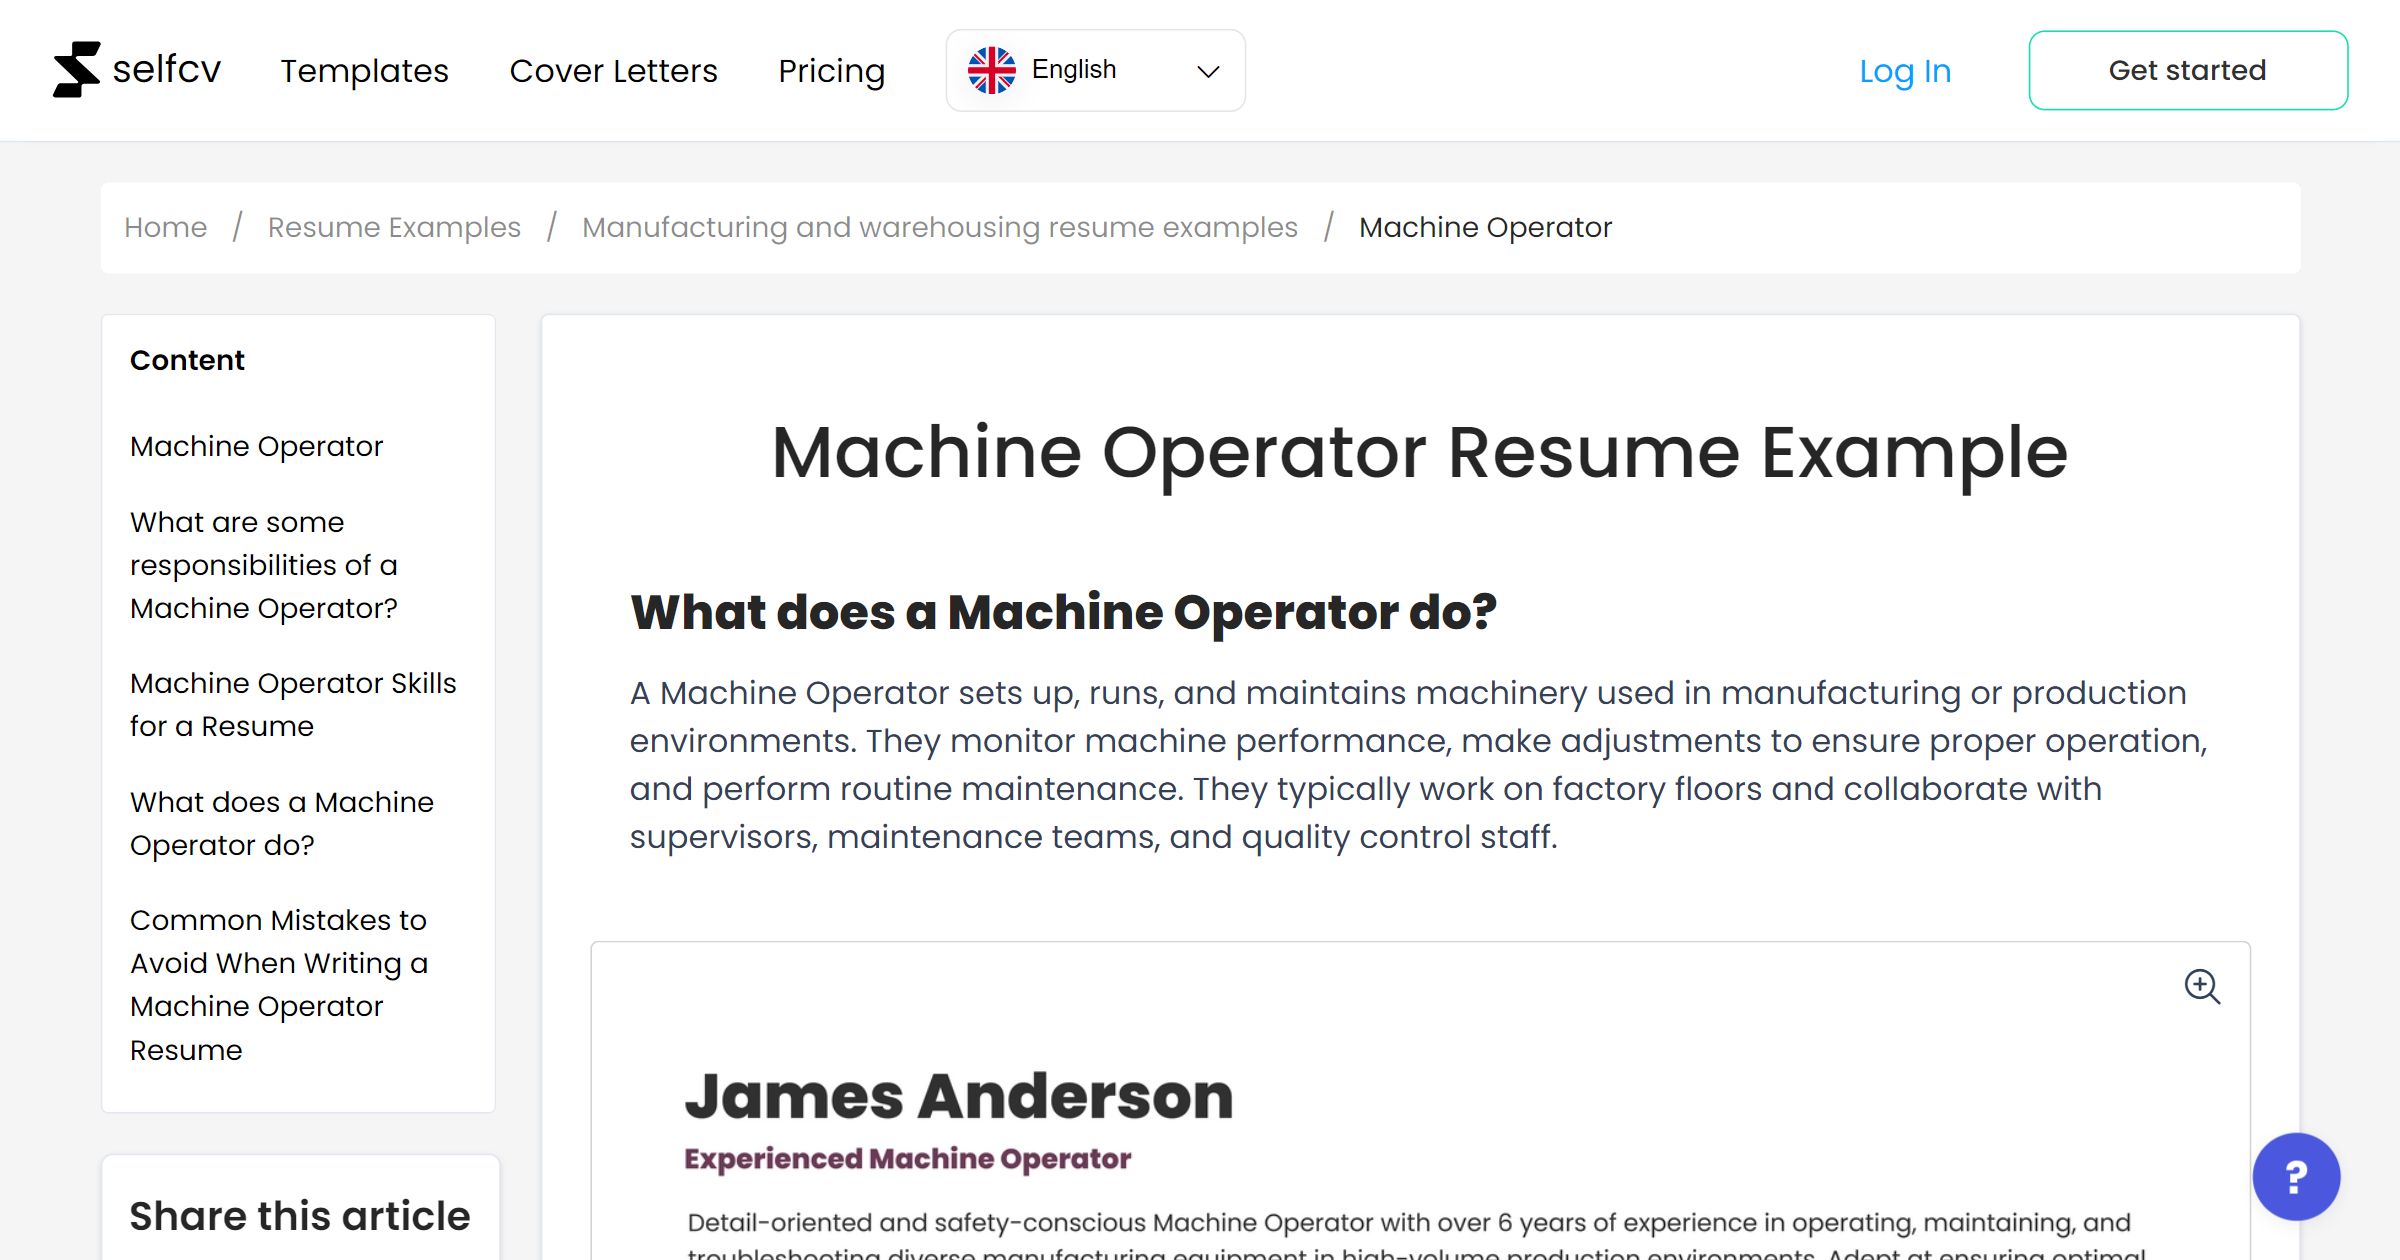Select What are some responsibilities sidebar link
Image resolution: width=2400 pixels, height=1260 pixels.
pyautogui.click(x=264, y=564)
